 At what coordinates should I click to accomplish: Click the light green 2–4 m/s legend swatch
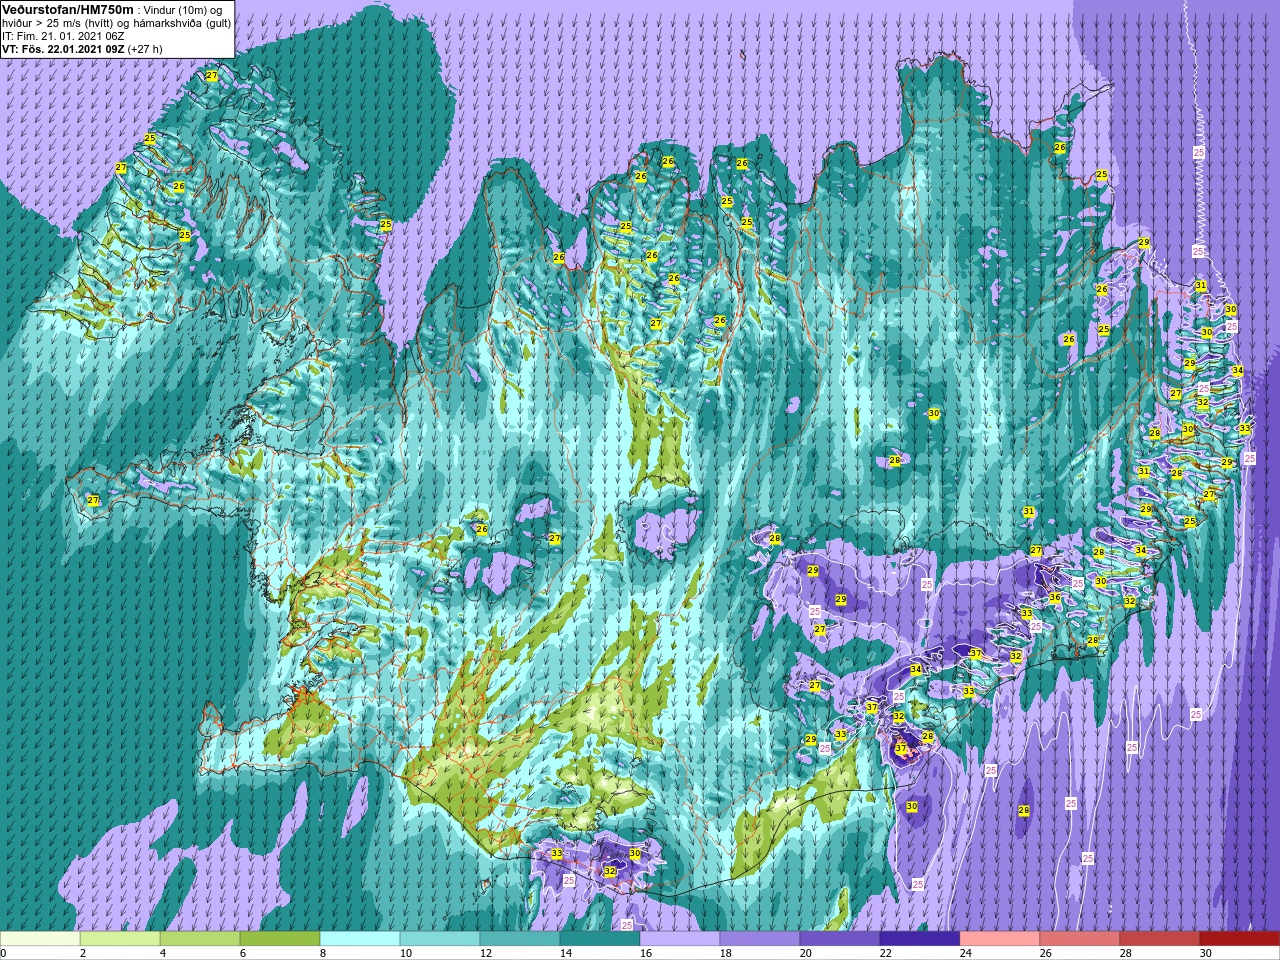tap(120, 939)
